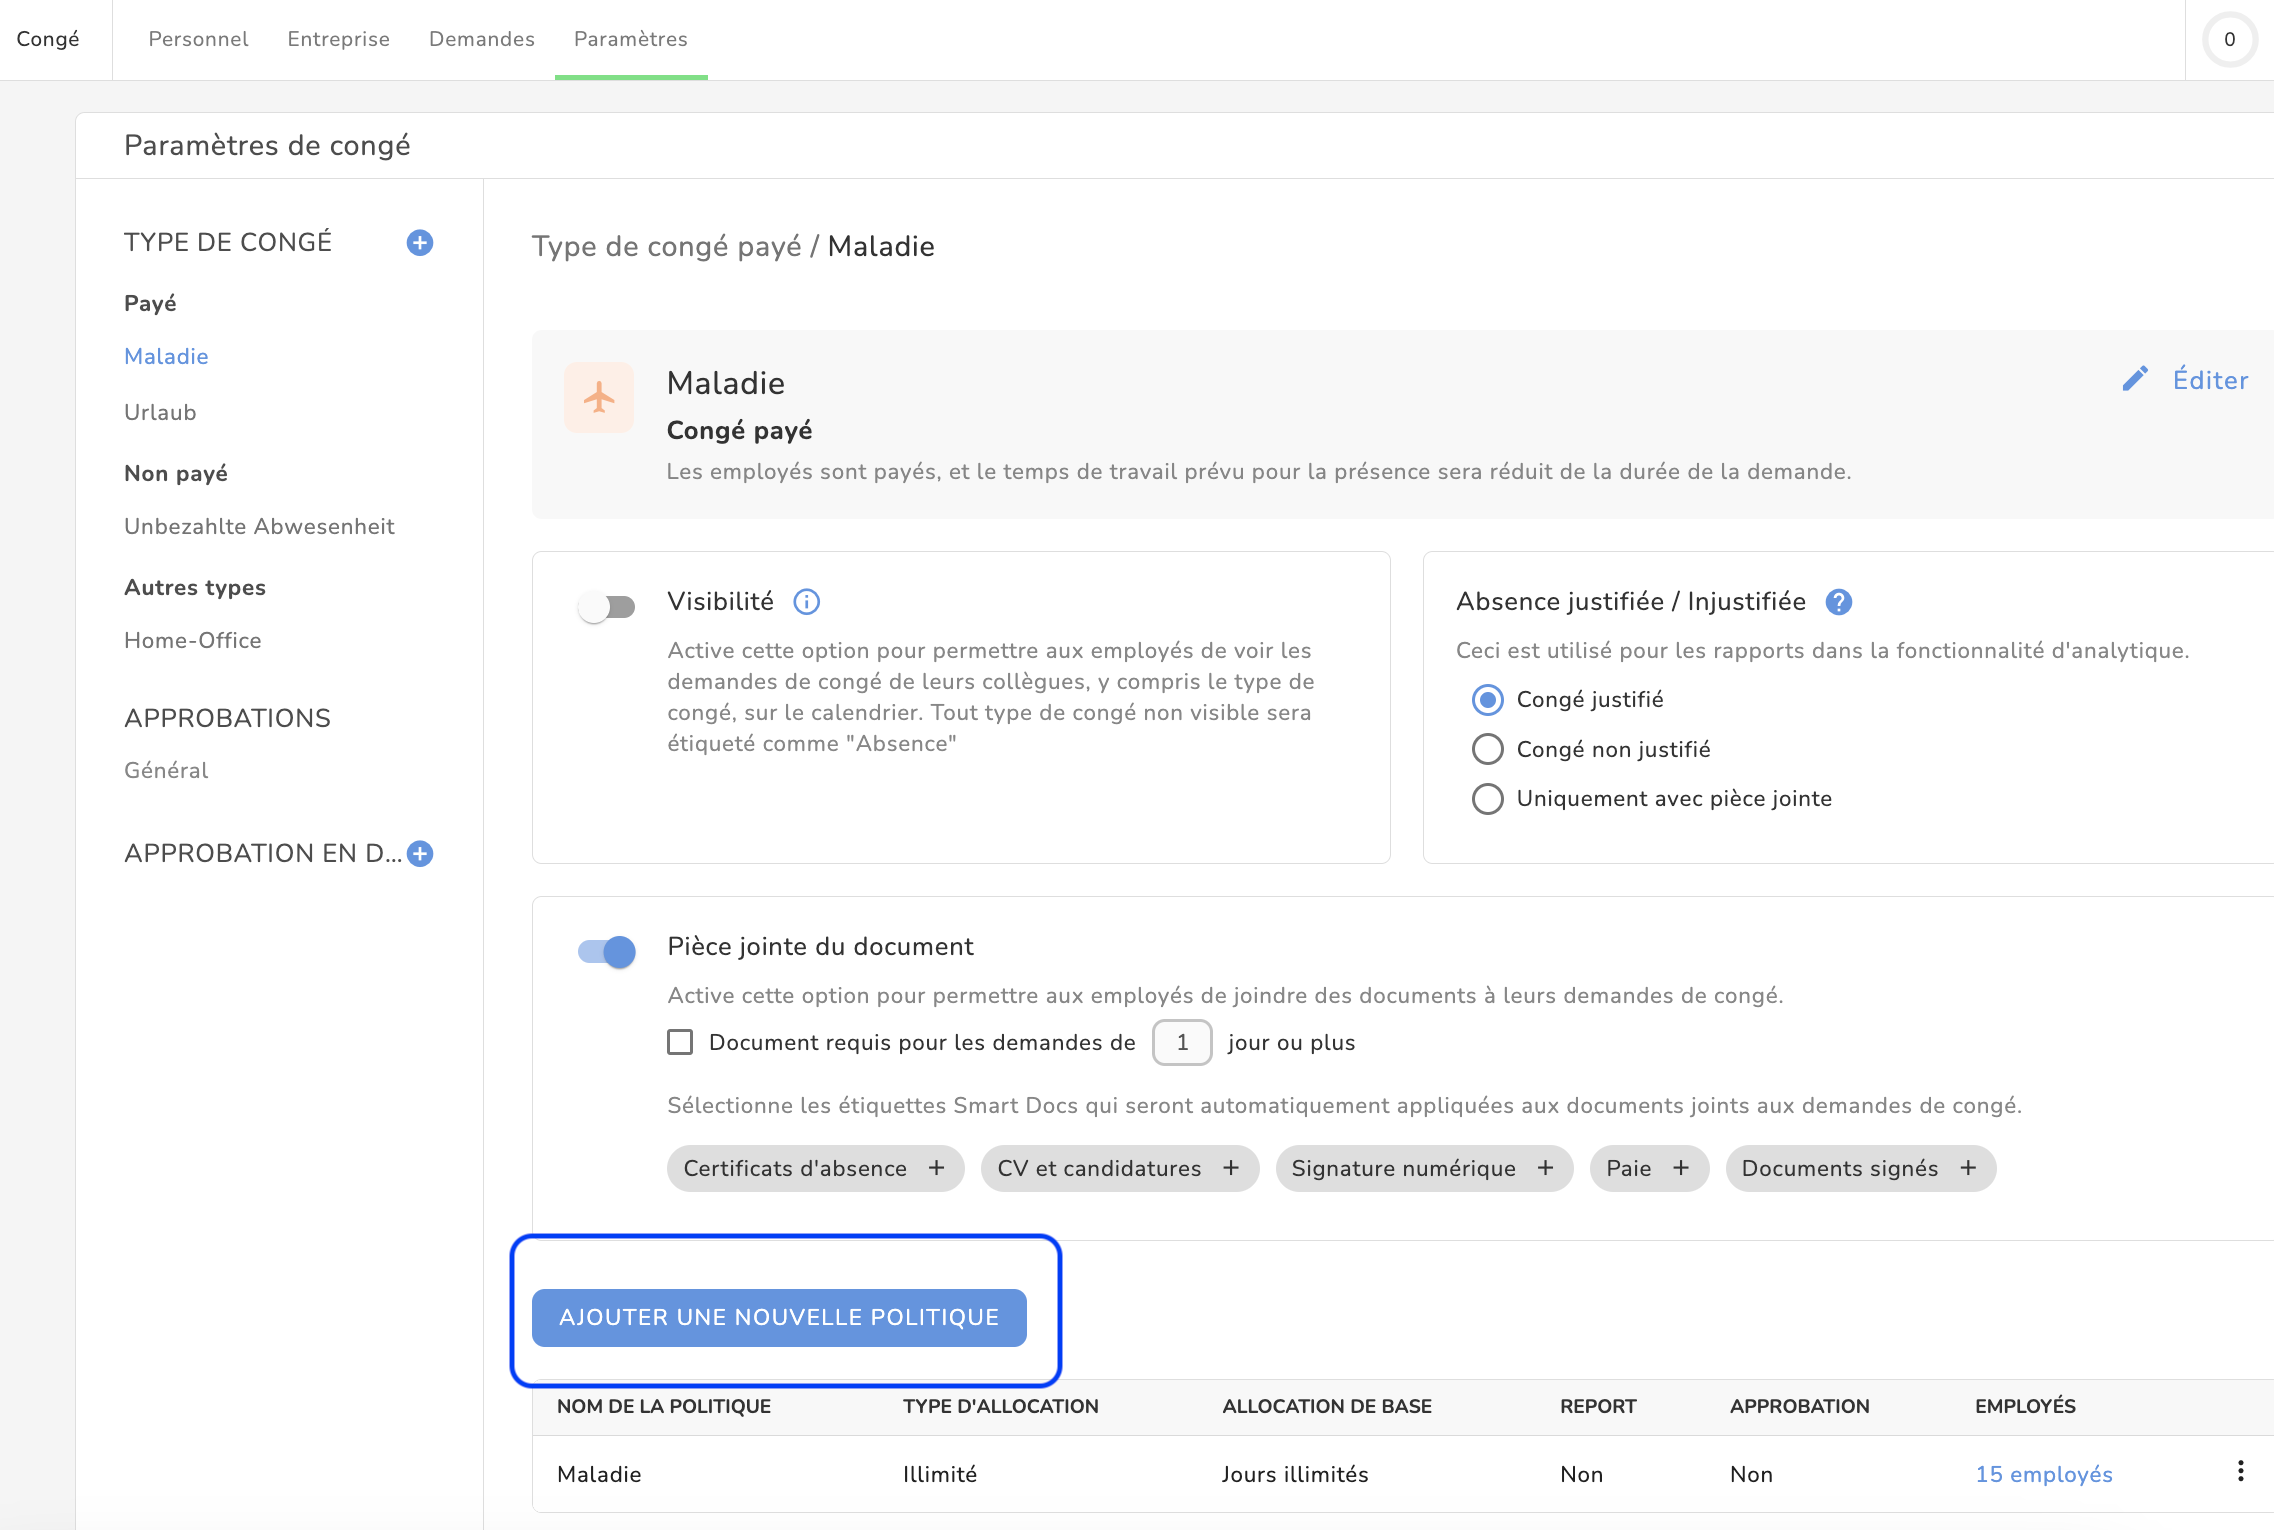Click plus icon beside TYPE DE CONGÉ
Image resolution: width=2274 pixels, height=1530 pixels.
pyautogui.click(x=420, y=243)
